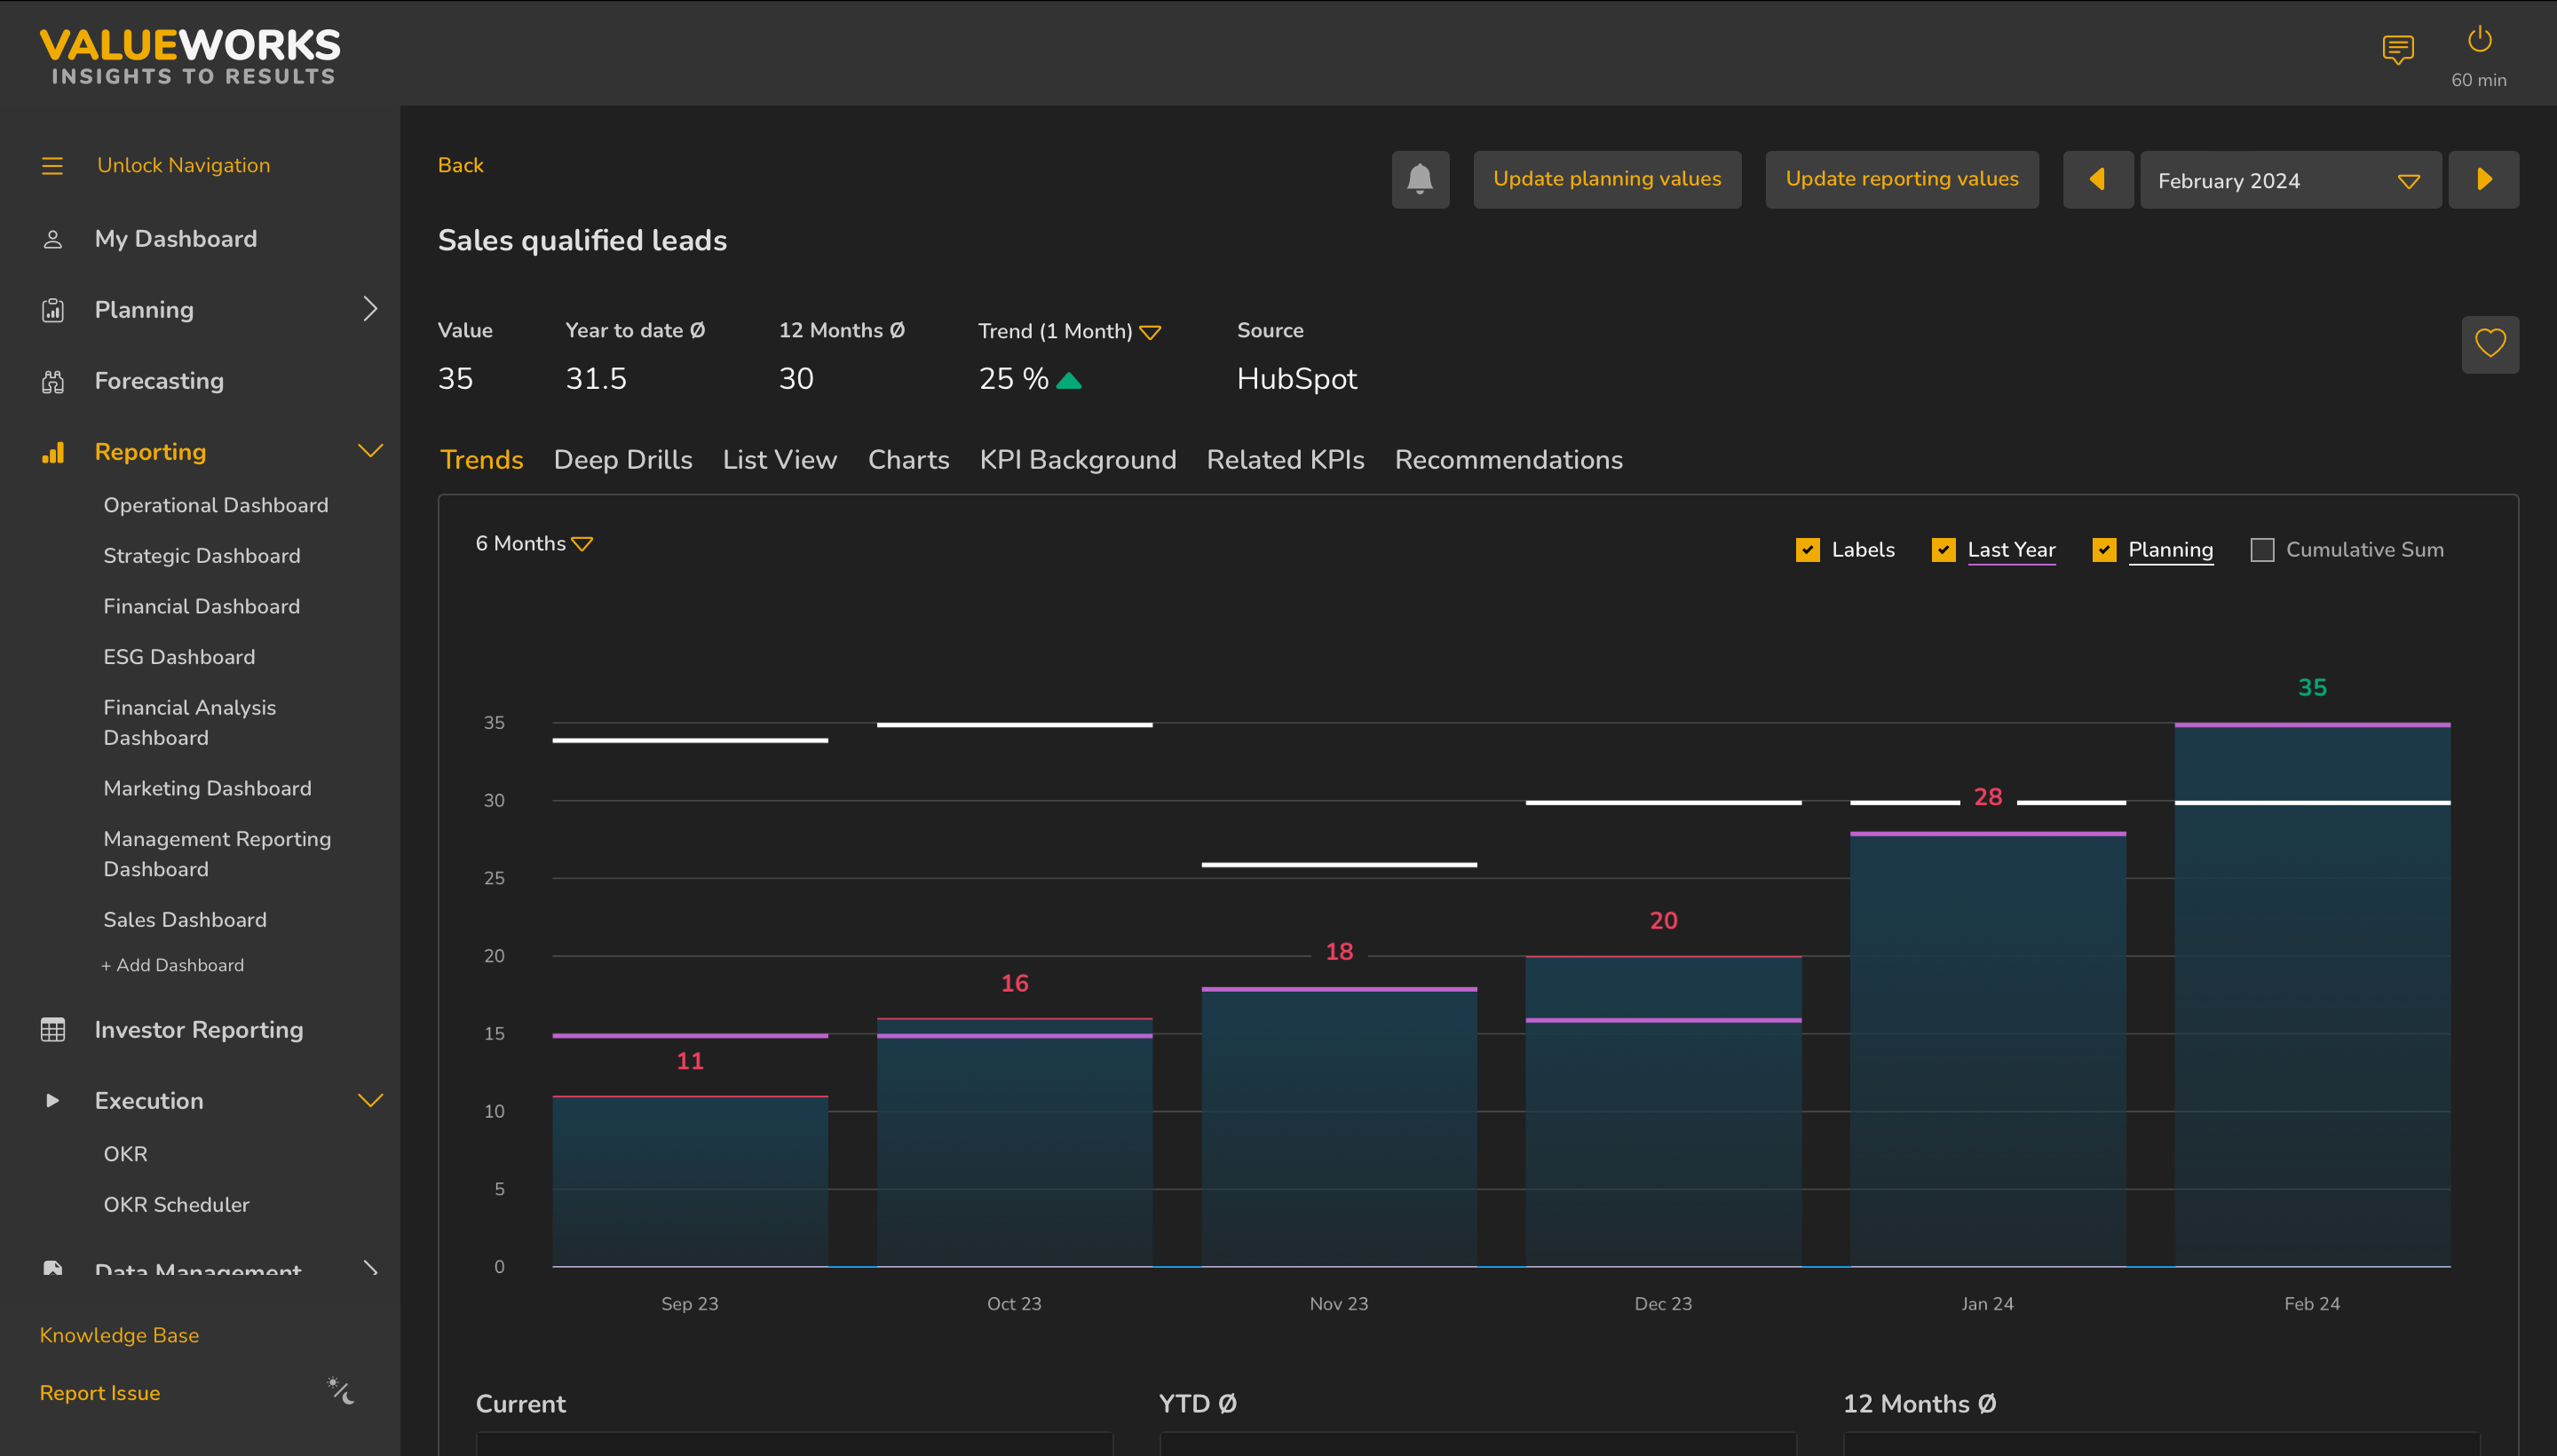Open the February 2024 month dropdown
Viewport: 2557px width, 1456px height.
coord(2289,181)
